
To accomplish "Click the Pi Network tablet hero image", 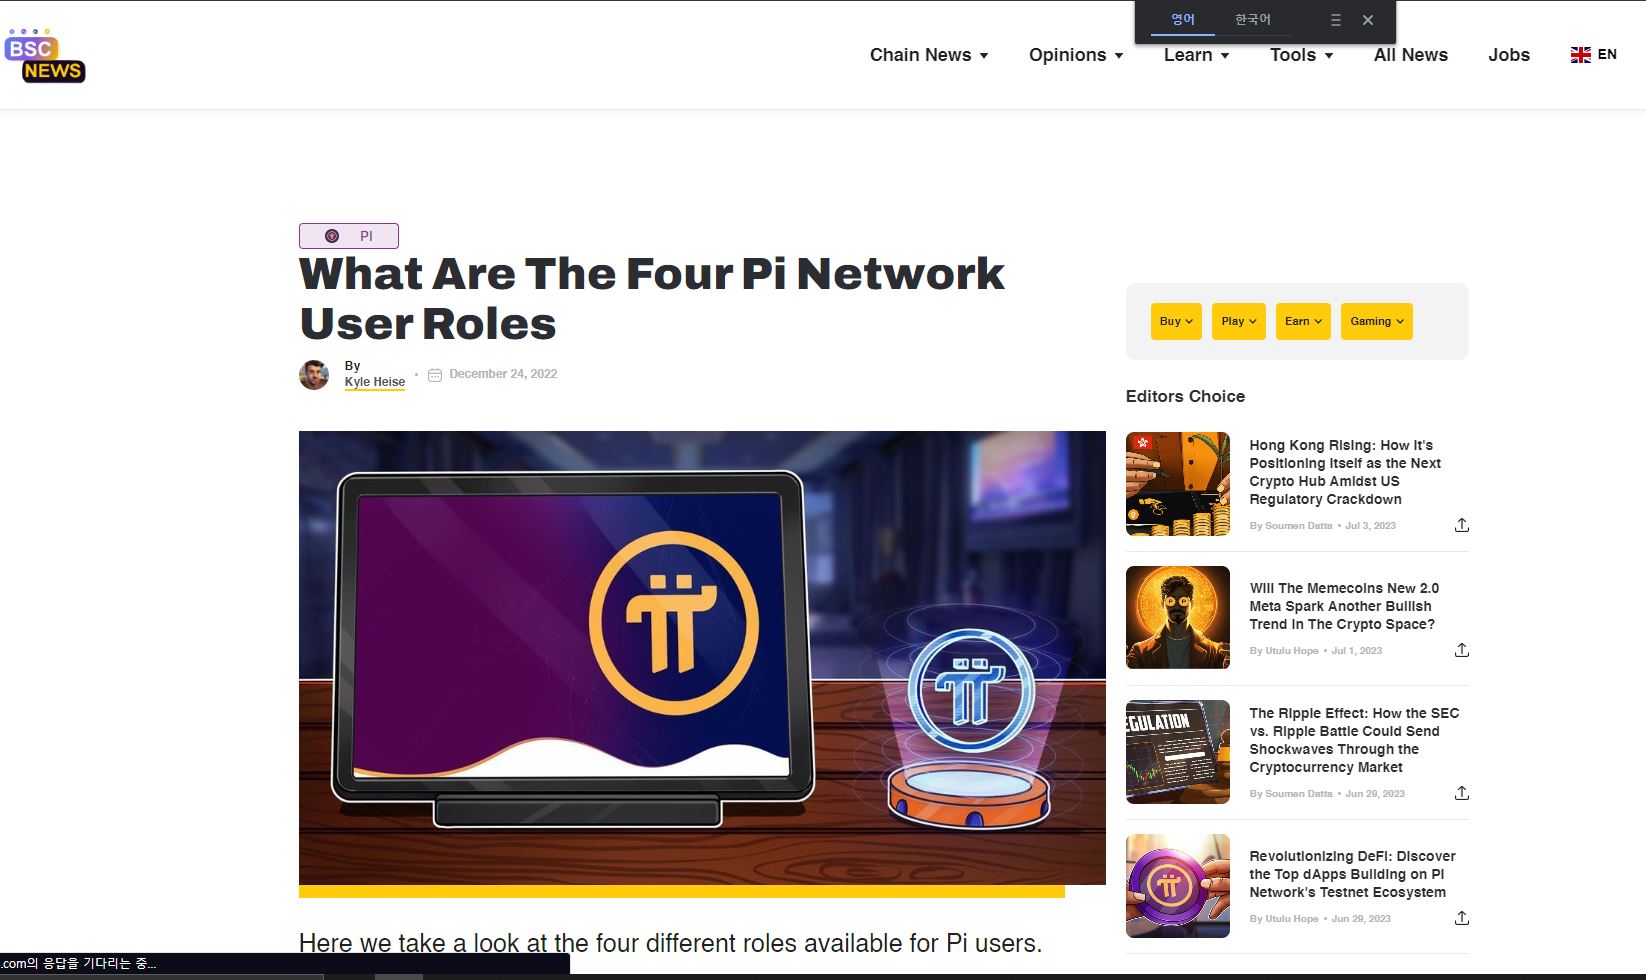I will tap(702, 658).
